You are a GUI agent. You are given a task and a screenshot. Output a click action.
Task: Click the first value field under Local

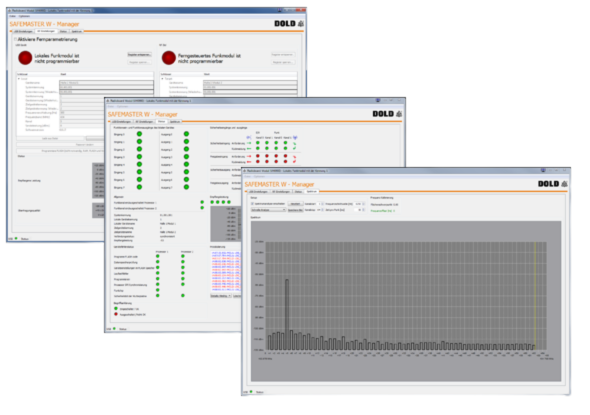click(x=106, y=83)
